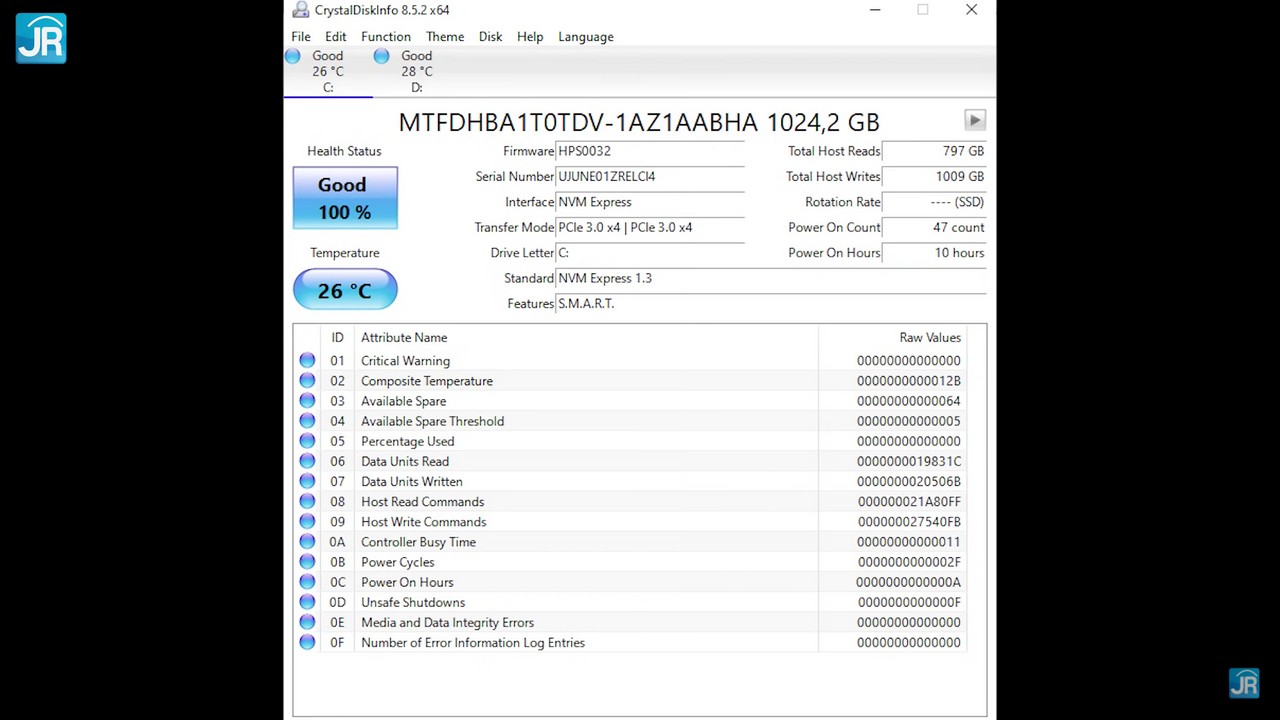Click the Raw Values column header
This screenshot has width=1280, height=720.
coord(929,338)
